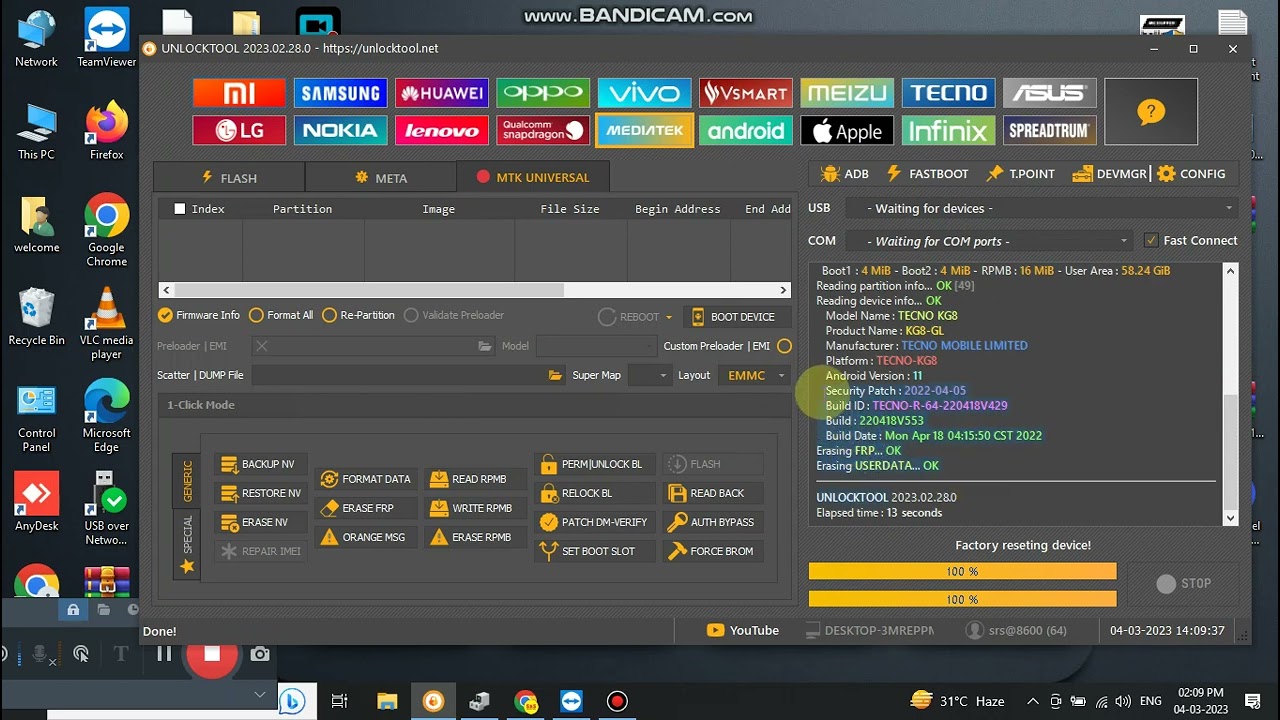Select the Infinix brand tile

point(948,130)
